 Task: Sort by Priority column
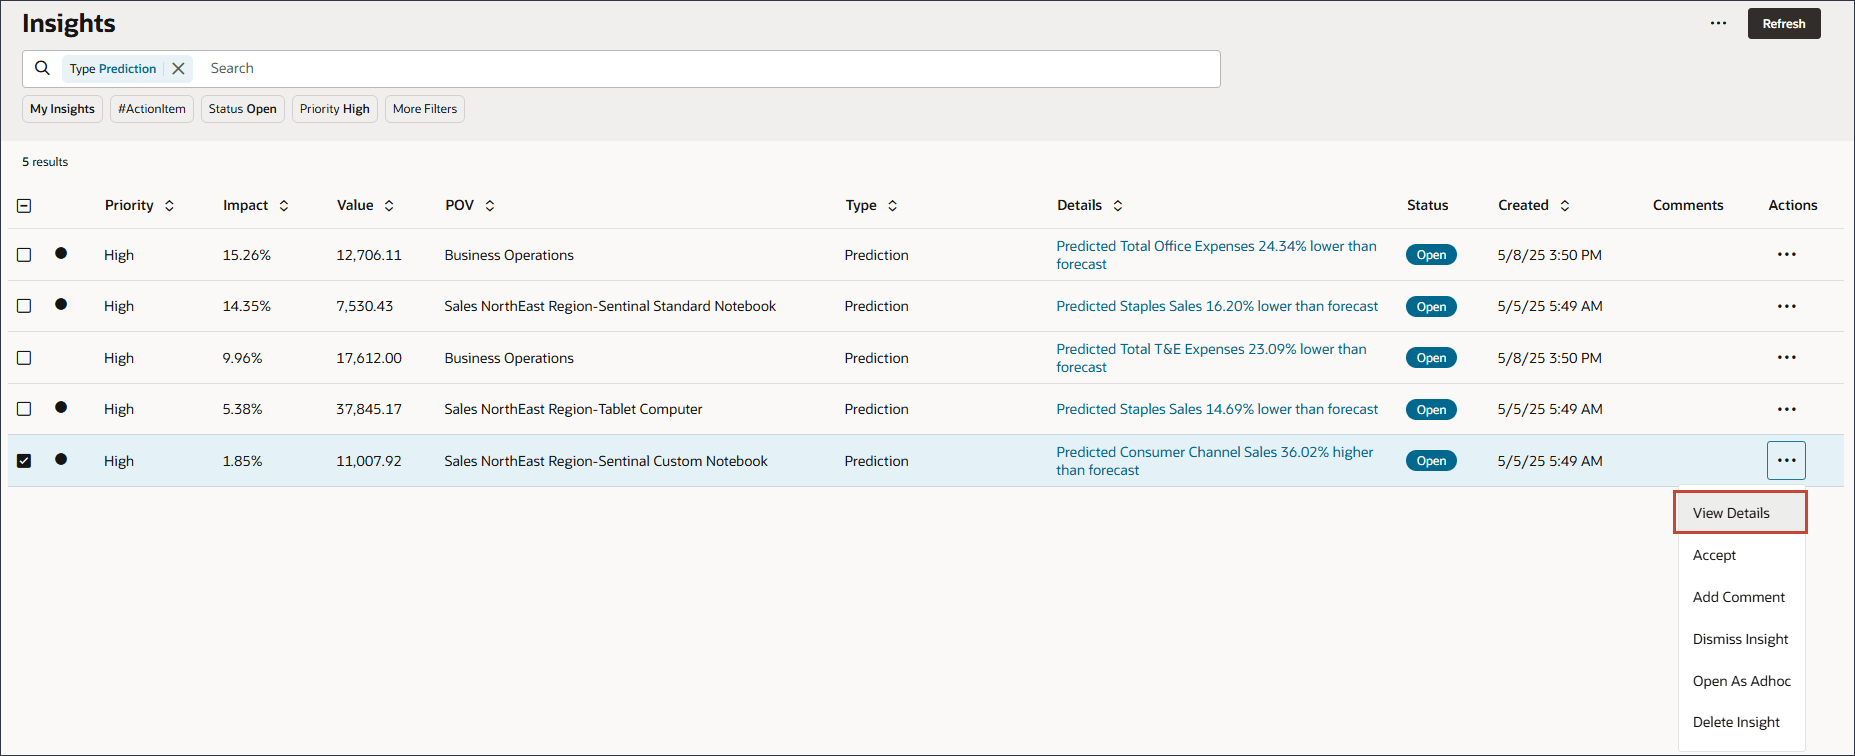pyautogui.click(x=169, y=206)
